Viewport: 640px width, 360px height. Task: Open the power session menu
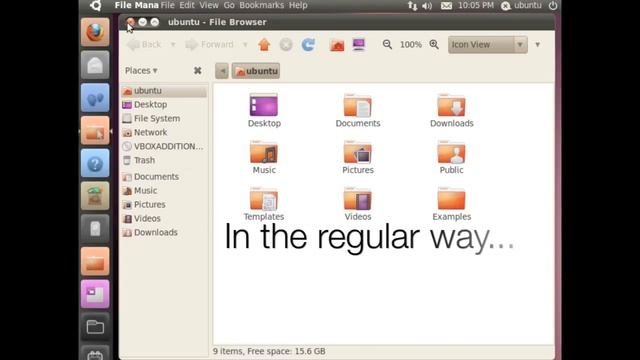pos(553,6)
